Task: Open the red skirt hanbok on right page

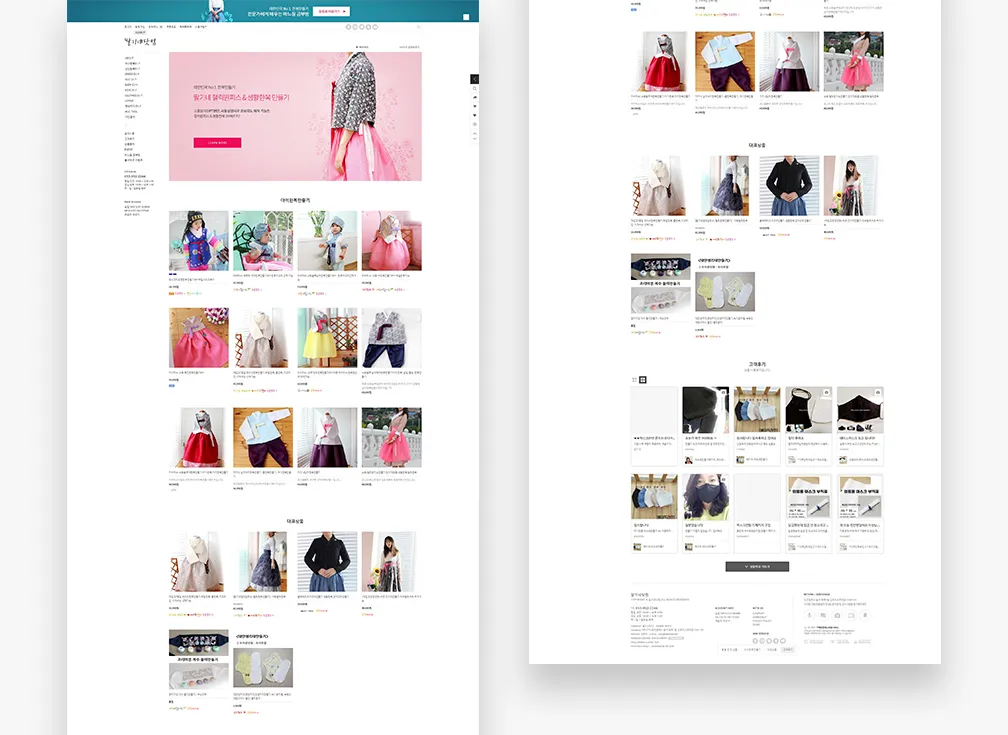Action: 661,62
